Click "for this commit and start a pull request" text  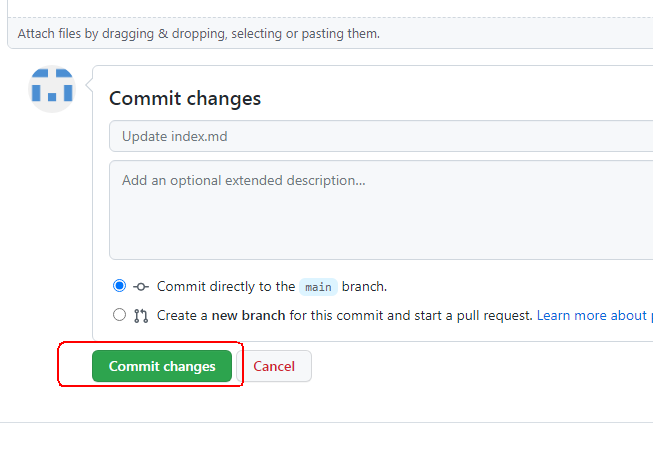[411, 316]
